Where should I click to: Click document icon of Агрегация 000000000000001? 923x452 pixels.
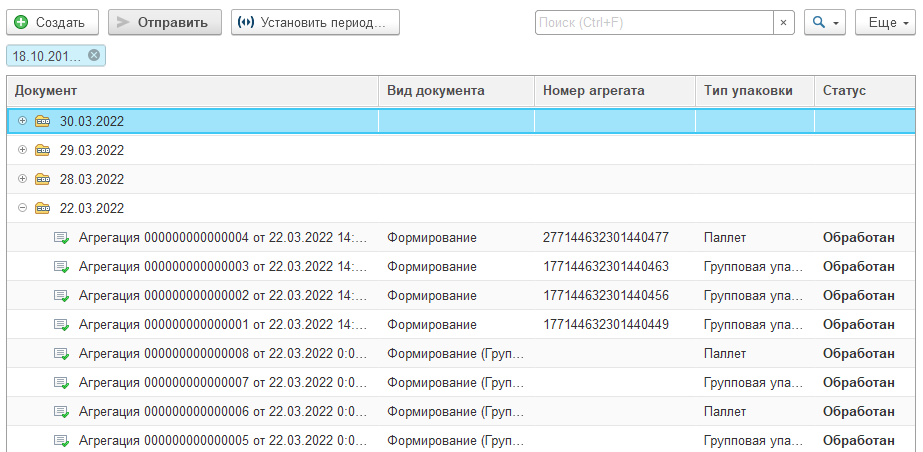[x=61, y=325]
